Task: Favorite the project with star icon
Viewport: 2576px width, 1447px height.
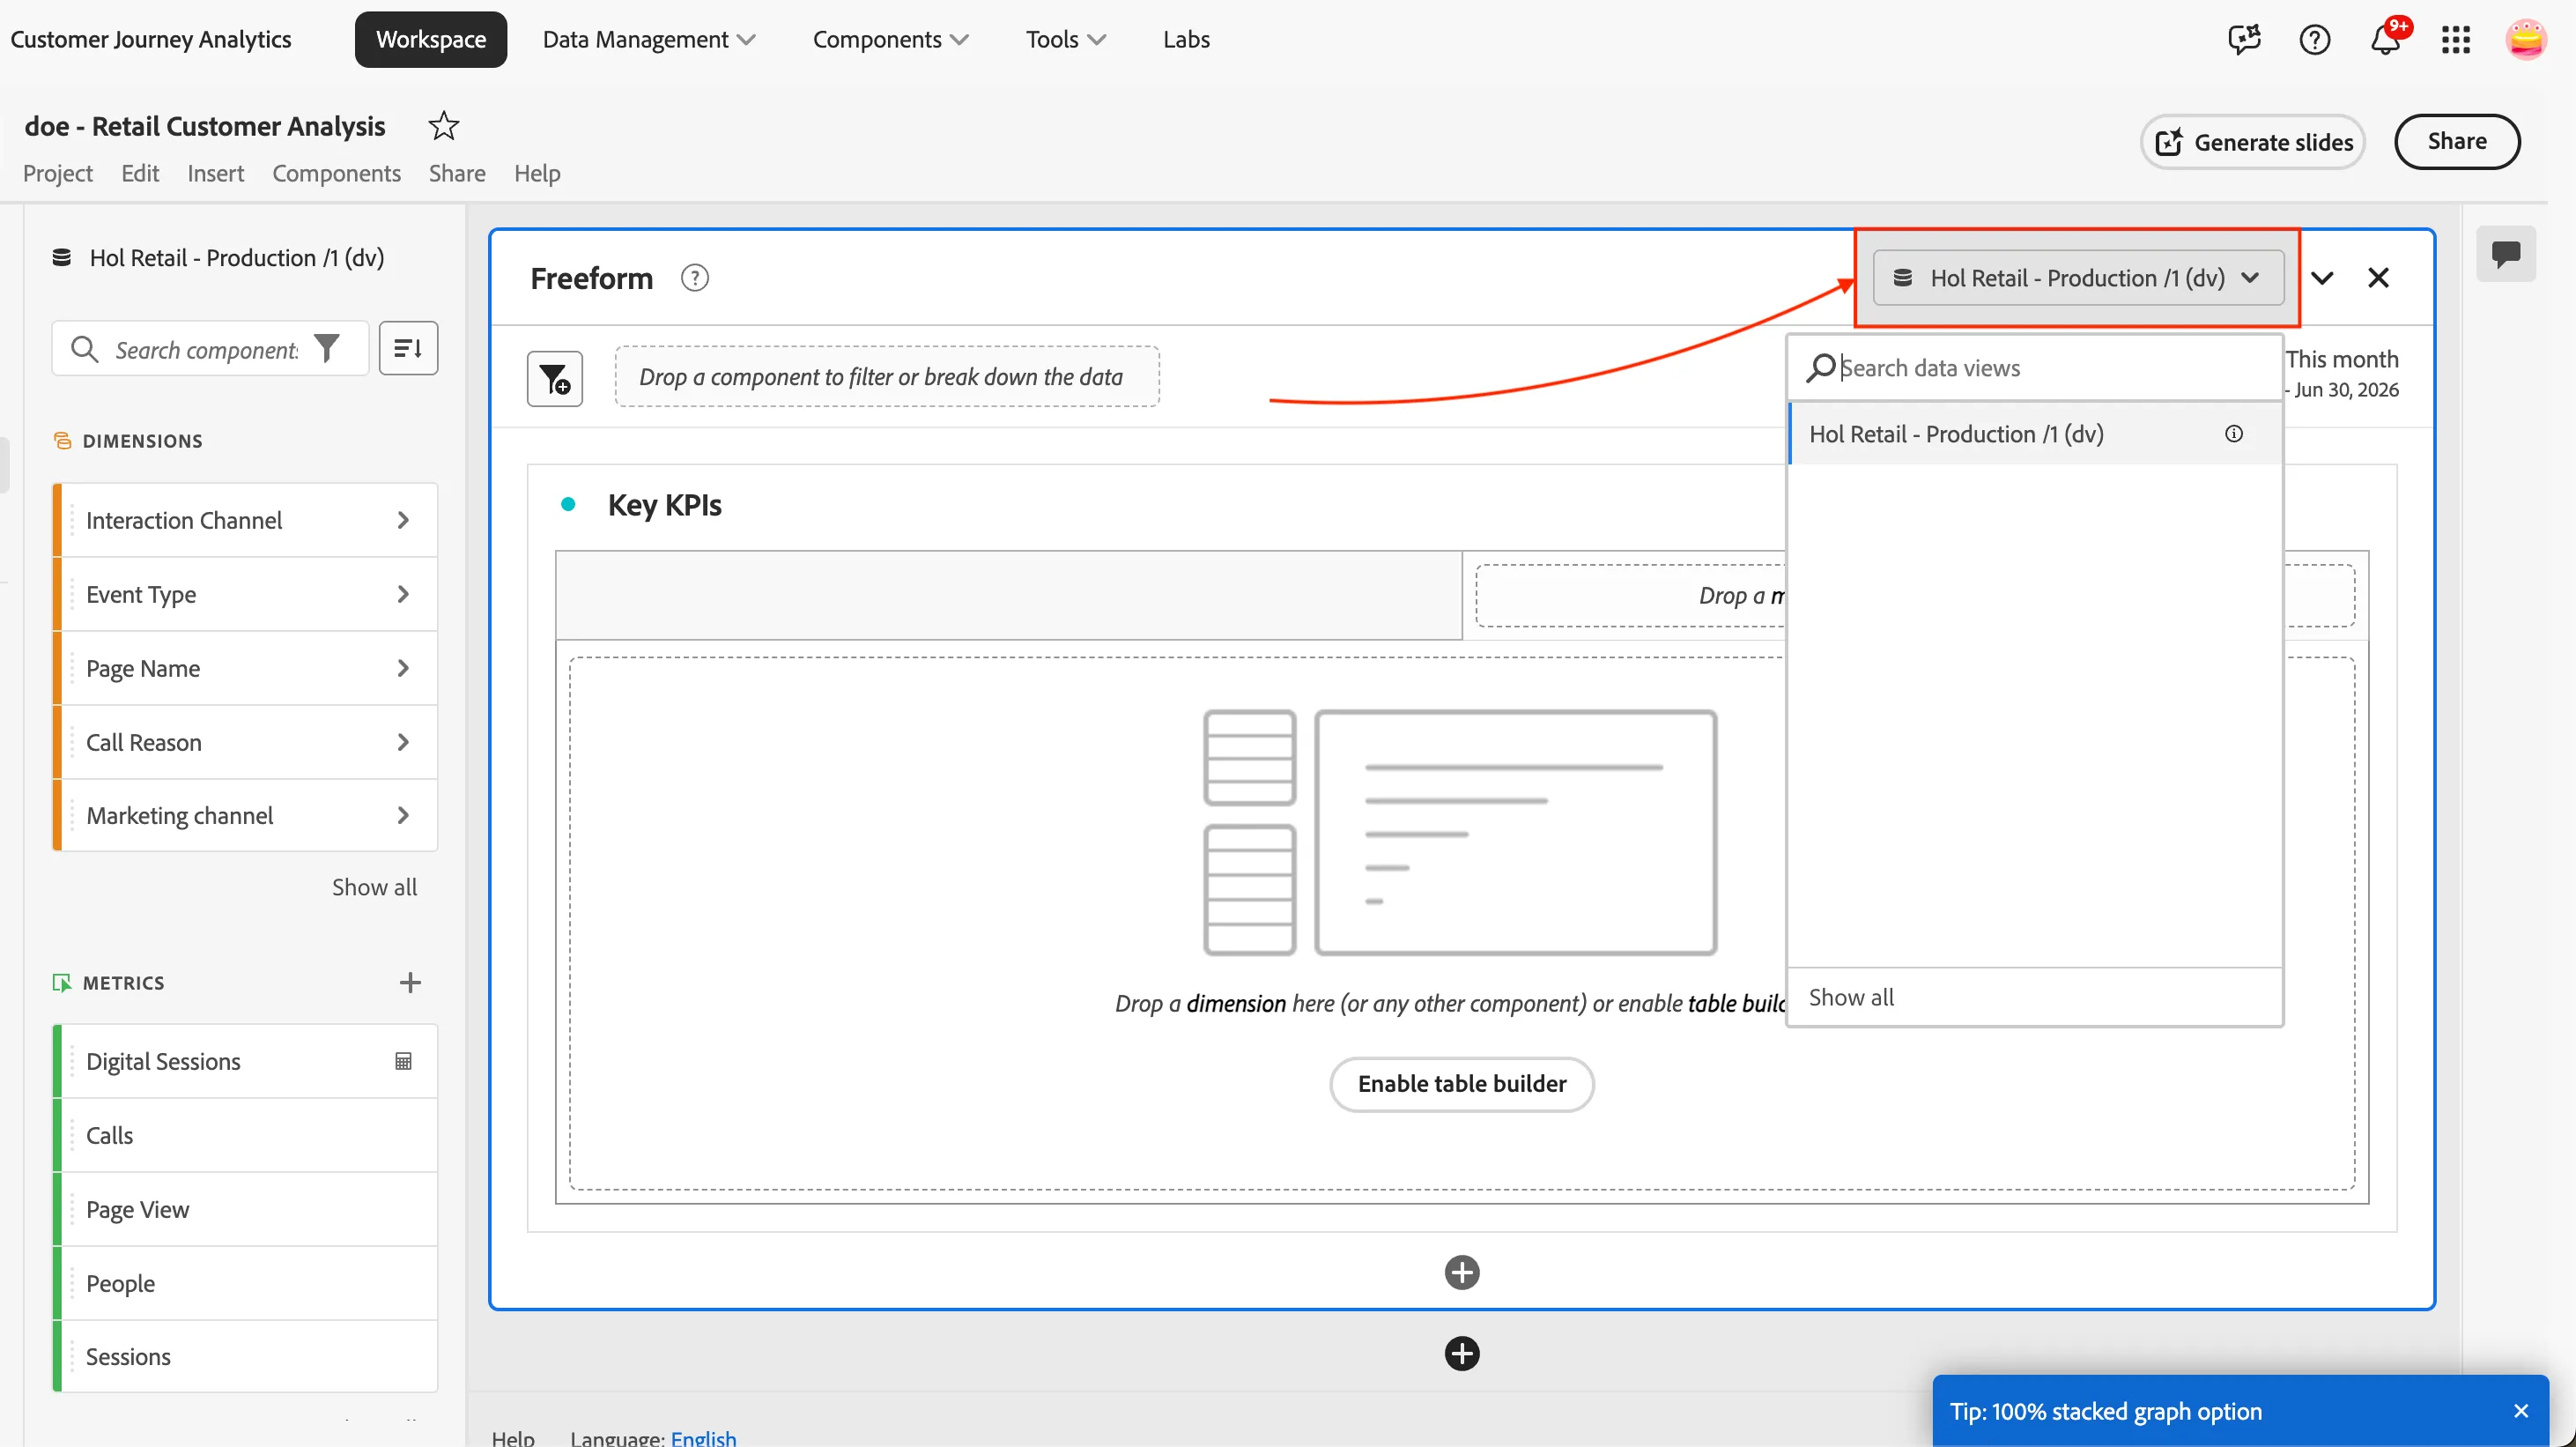Action: click(x=443, y=126)
